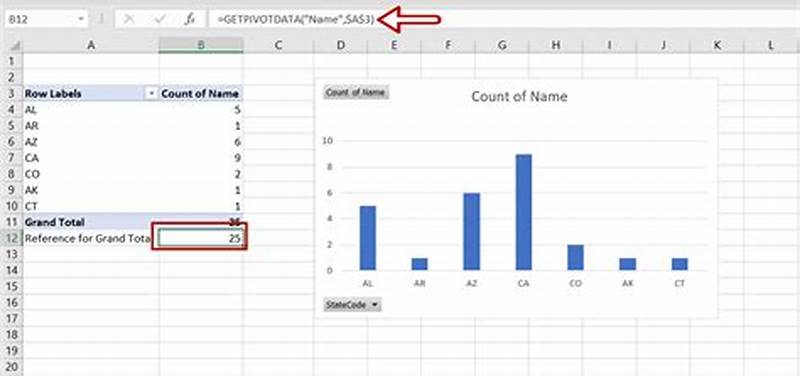The height and width of the screenshot is (376, 800).
Task: Click the Reference for Grand Total cell
Action: [x=91, y=238]
